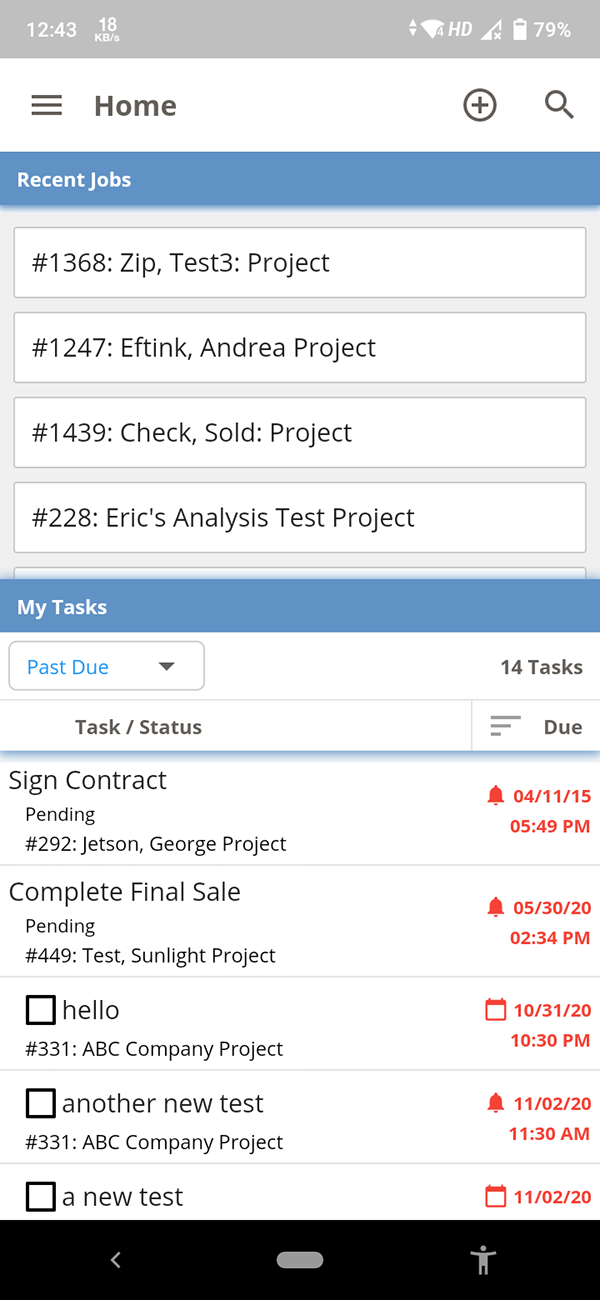
Task: Tap the calendar icon on hello task
Action: [495, 1010]
